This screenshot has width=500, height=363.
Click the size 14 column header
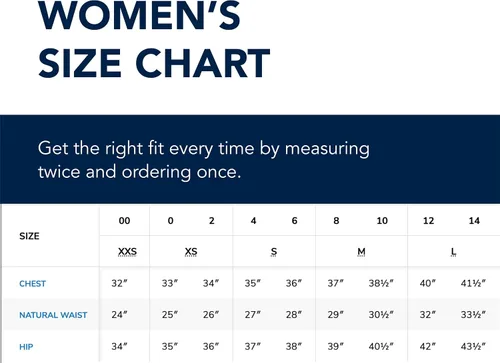point(474,221)
